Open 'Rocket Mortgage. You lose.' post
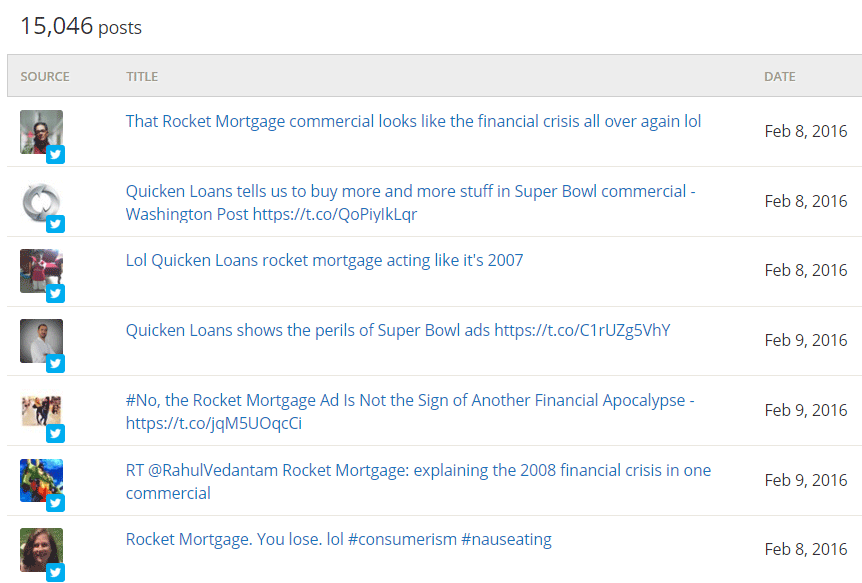Screen dimensions: 862x583 [339, 540]
